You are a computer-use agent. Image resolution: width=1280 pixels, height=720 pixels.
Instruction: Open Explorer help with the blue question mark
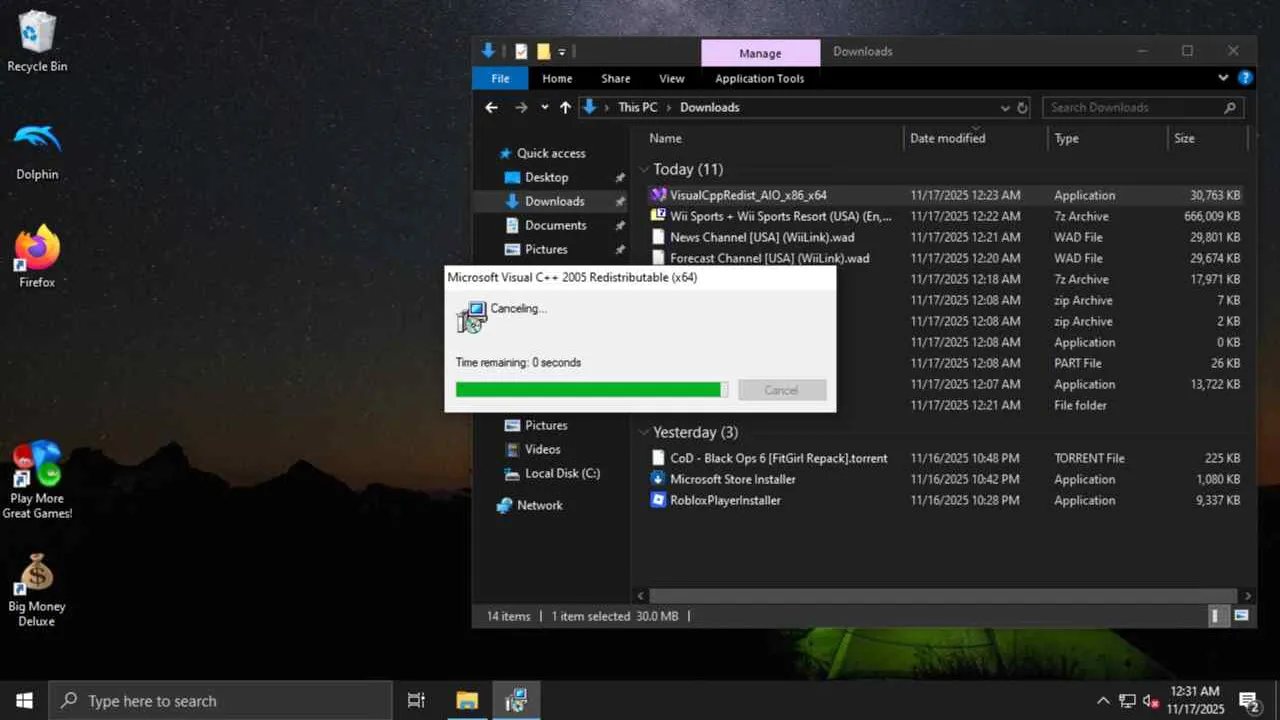(1245, 78)
